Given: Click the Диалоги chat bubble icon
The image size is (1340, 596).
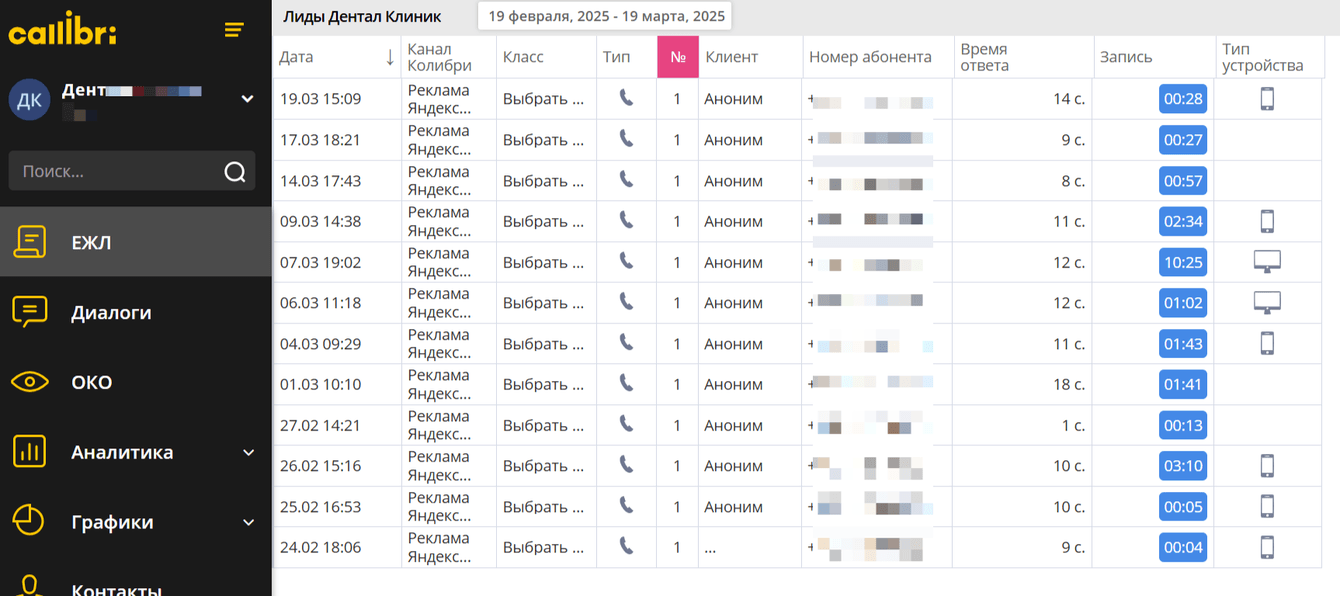Looking at the screenshot, I should coord(29,312).
